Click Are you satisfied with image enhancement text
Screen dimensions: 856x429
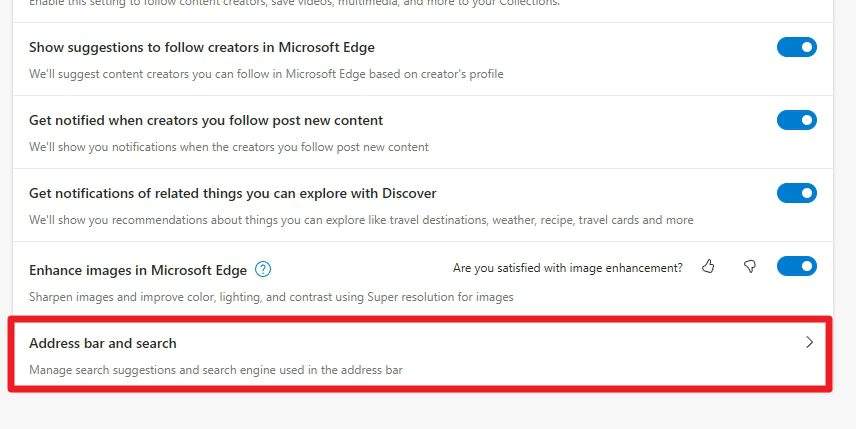(568, 268)
